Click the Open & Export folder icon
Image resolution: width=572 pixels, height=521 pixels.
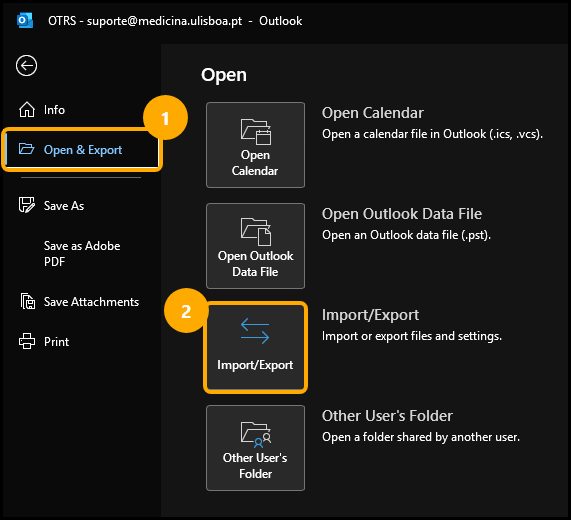point(27,149)
